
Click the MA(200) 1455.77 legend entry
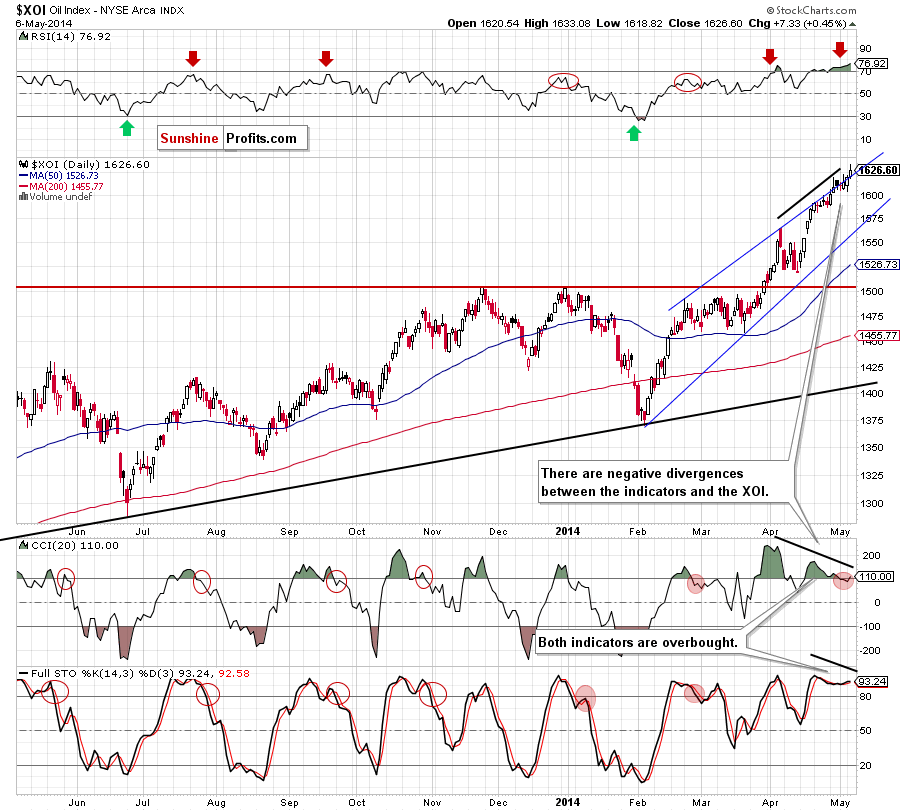(x=66, y=187)
